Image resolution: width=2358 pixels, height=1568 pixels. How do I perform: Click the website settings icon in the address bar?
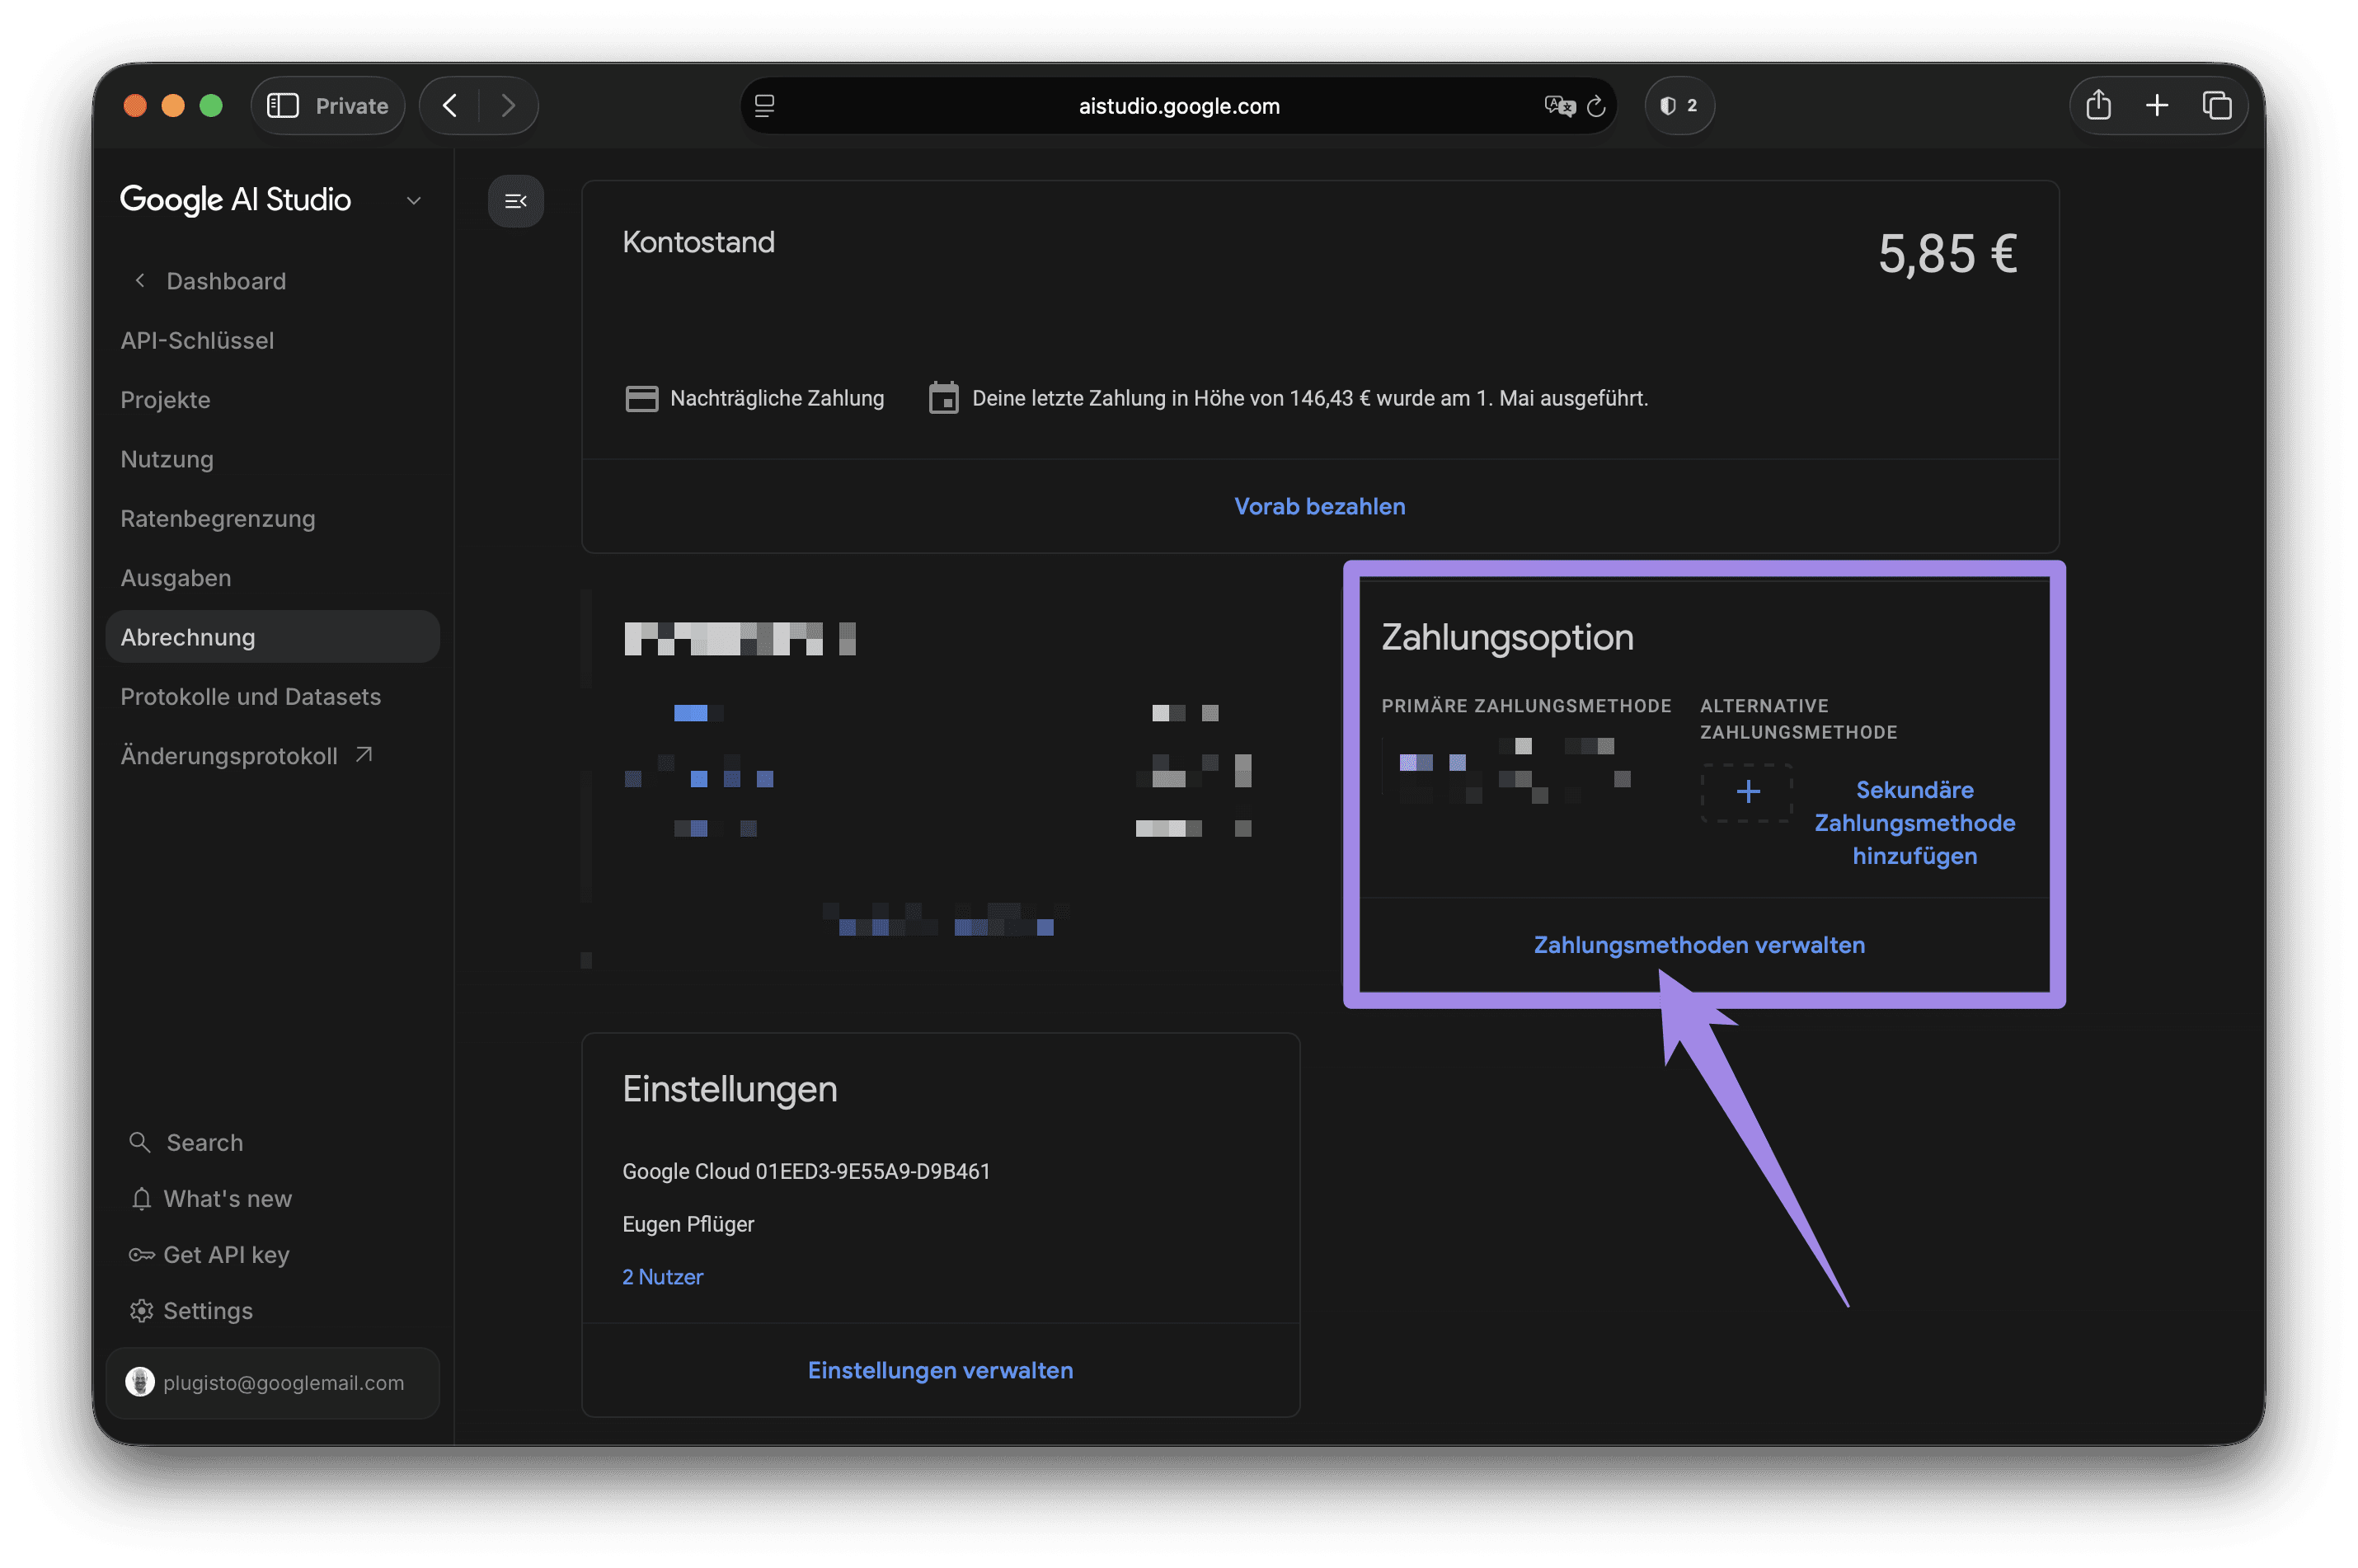pos(764,106)
